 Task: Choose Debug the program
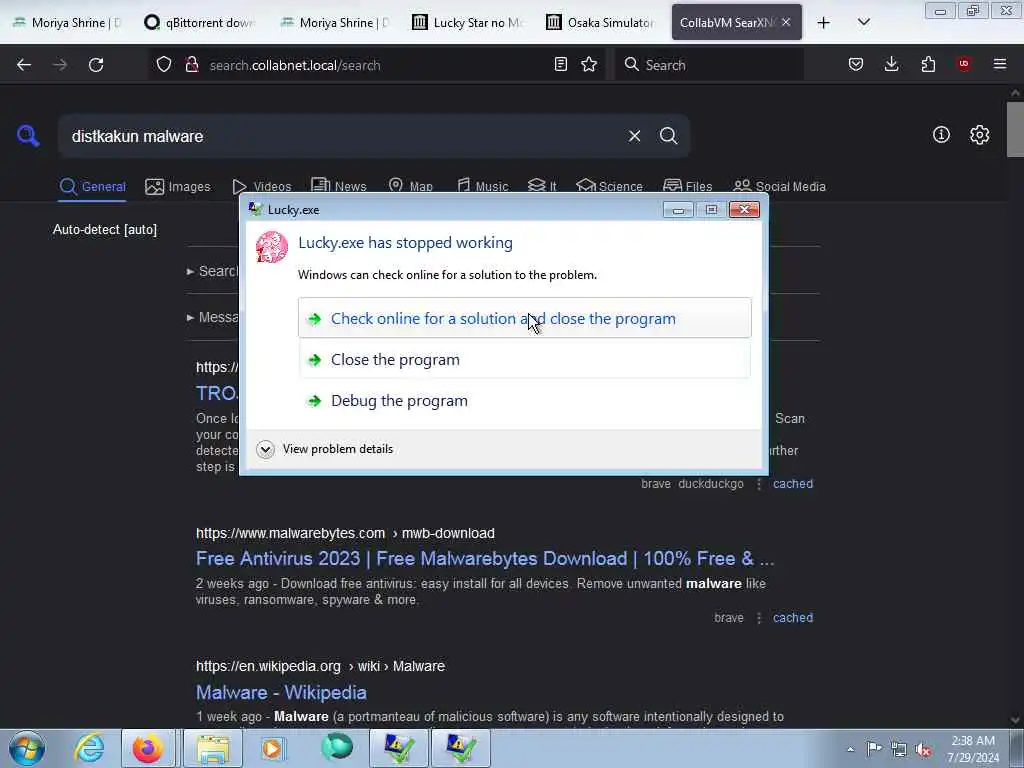pyautogui.click(x=524, y=400)
